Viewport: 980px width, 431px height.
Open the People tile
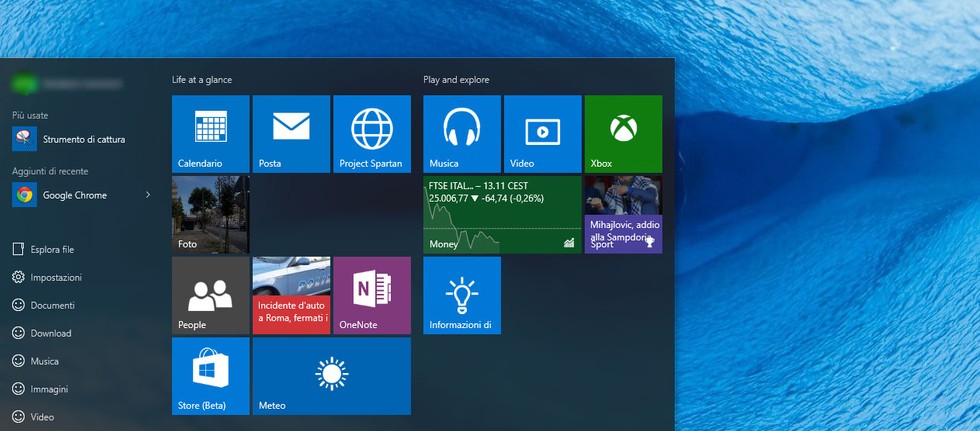point(211,295)
